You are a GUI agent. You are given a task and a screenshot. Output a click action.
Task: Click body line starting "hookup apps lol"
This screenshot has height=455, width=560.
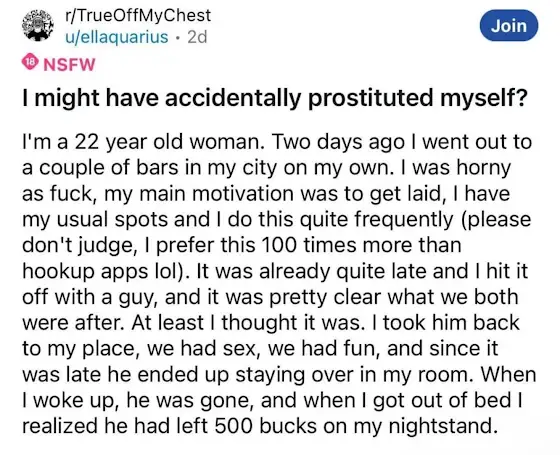point(275,271)
